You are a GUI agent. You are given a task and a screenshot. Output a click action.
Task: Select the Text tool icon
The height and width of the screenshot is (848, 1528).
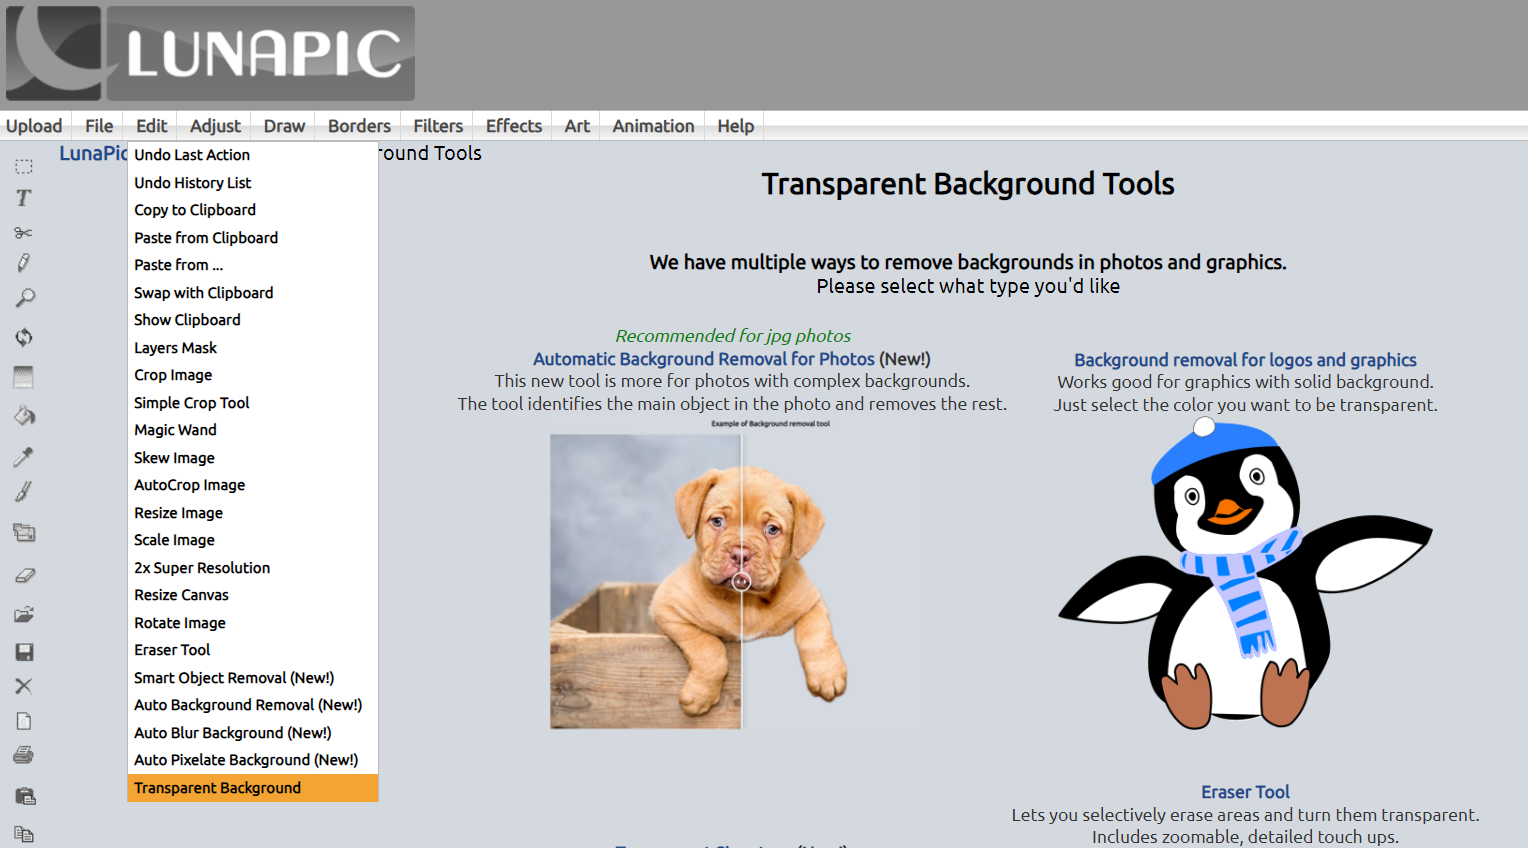[x=24, y=198]
